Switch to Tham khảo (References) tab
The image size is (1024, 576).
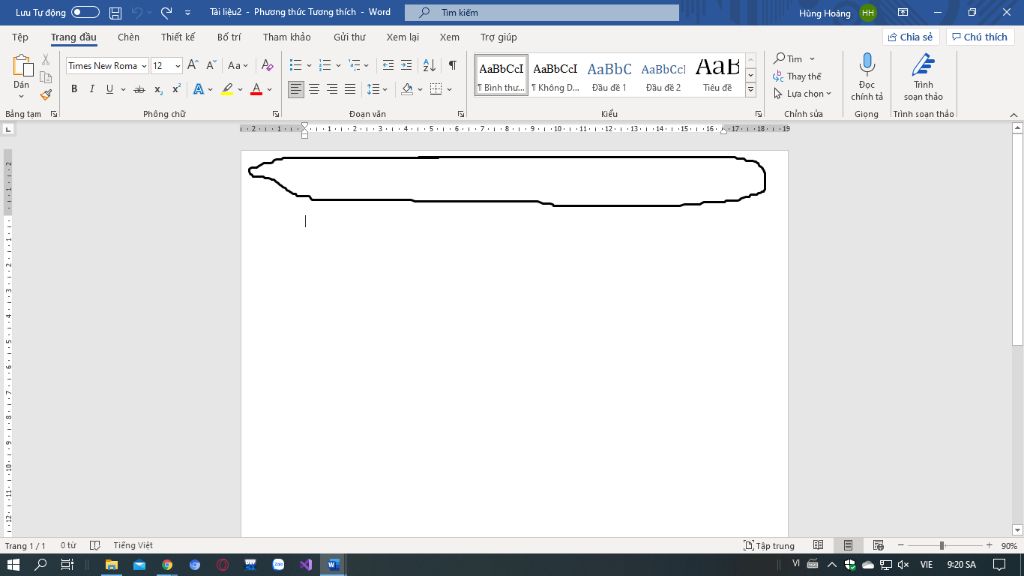[287, 37]
